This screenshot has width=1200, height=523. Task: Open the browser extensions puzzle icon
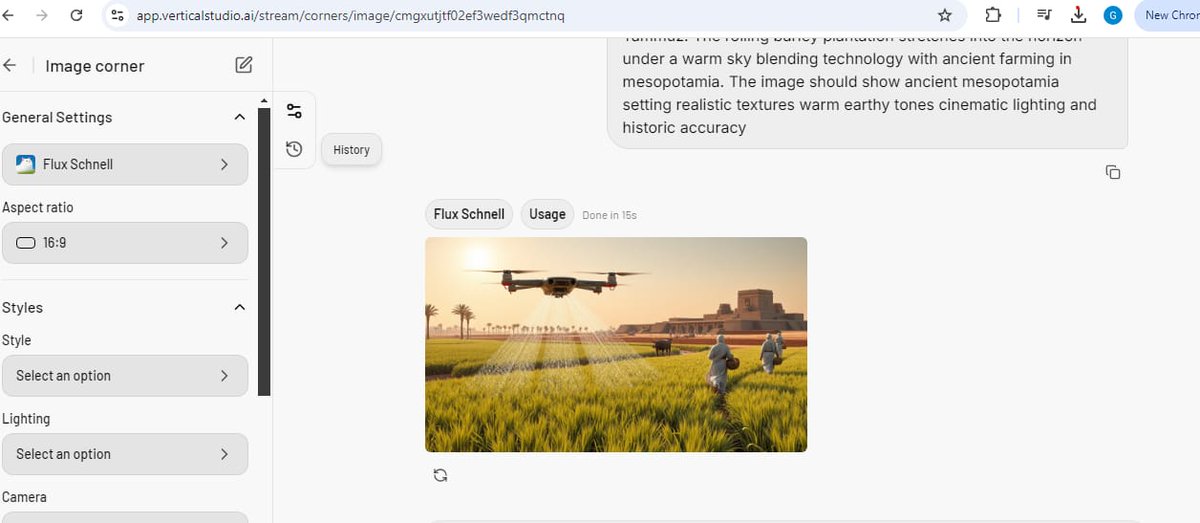(993, 16)
